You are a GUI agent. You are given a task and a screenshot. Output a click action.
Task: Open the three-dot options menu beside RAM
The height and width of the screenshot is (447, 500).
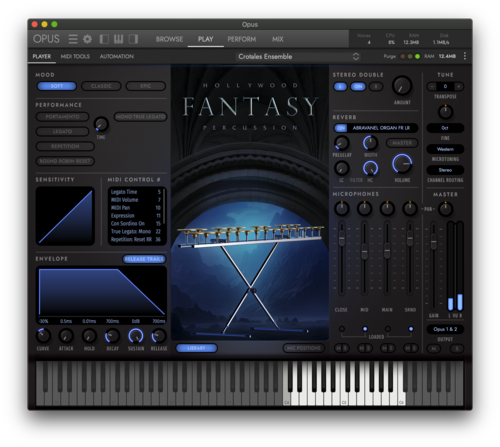click(465, 56)
